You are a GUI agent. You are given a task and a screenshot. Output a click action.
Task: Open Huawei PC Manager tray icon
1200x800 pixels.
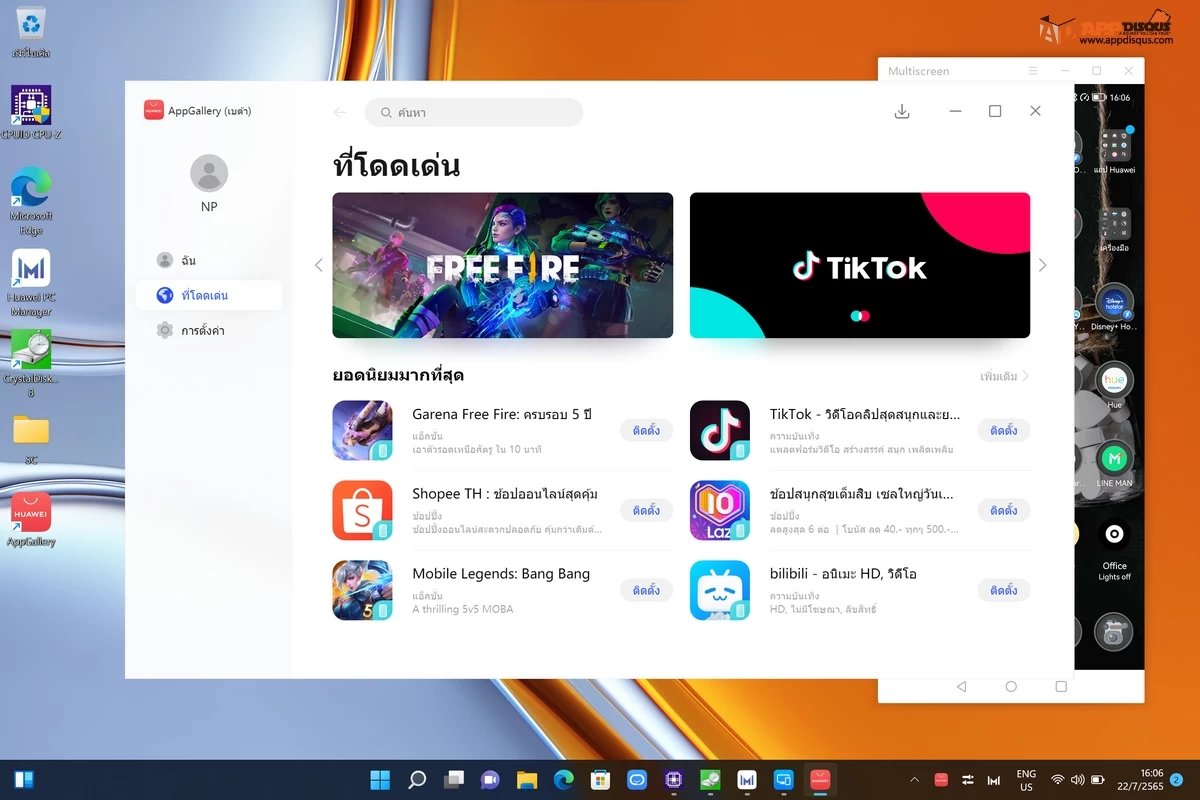(993, 780)
